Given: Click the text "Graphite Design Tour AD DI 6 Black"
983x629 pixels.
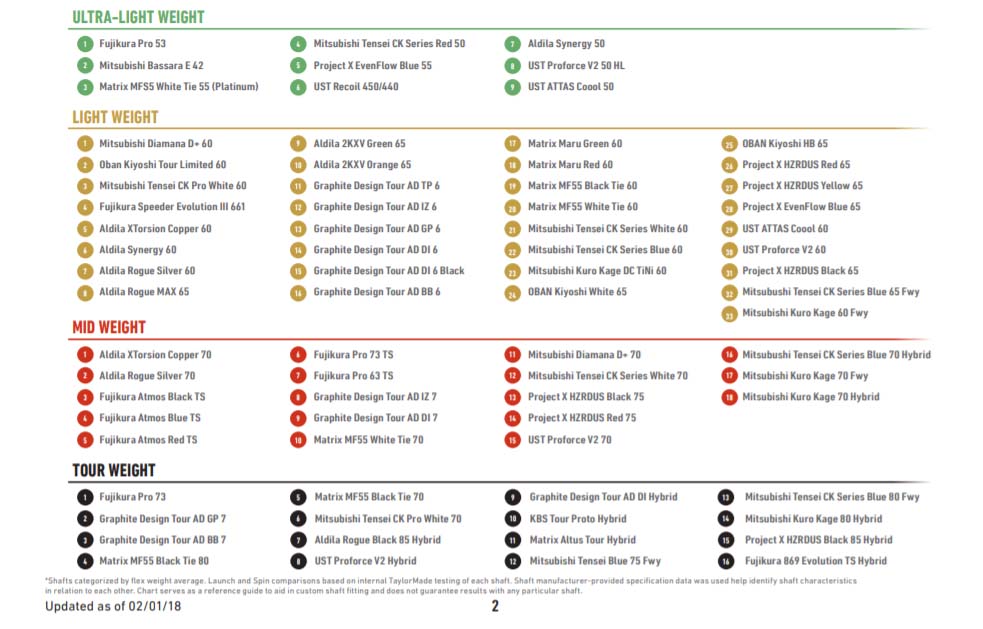Looking at the screenshot, I should click(389, 271).
